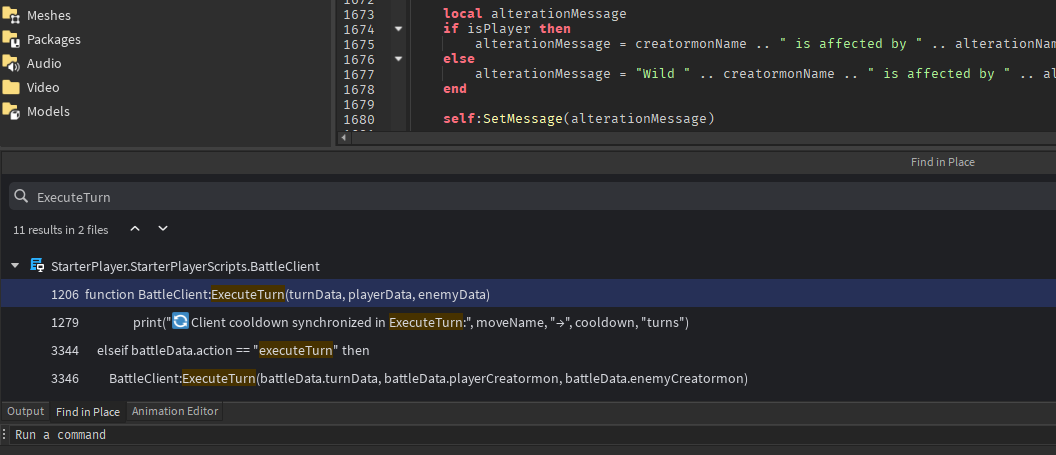Click the editor horizontal scrollbar left arrow
1056x455 pixels.
point(343,138)
